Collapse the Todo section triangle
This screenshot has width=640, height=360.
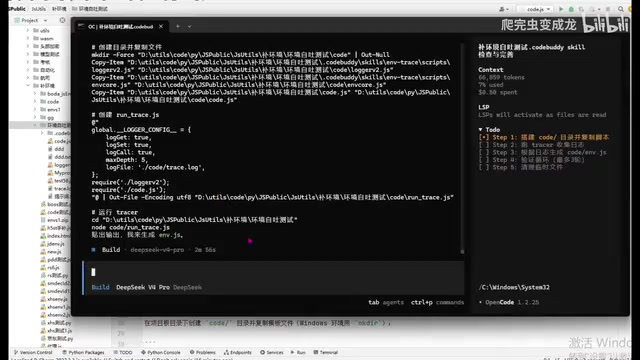coord(480,129)
